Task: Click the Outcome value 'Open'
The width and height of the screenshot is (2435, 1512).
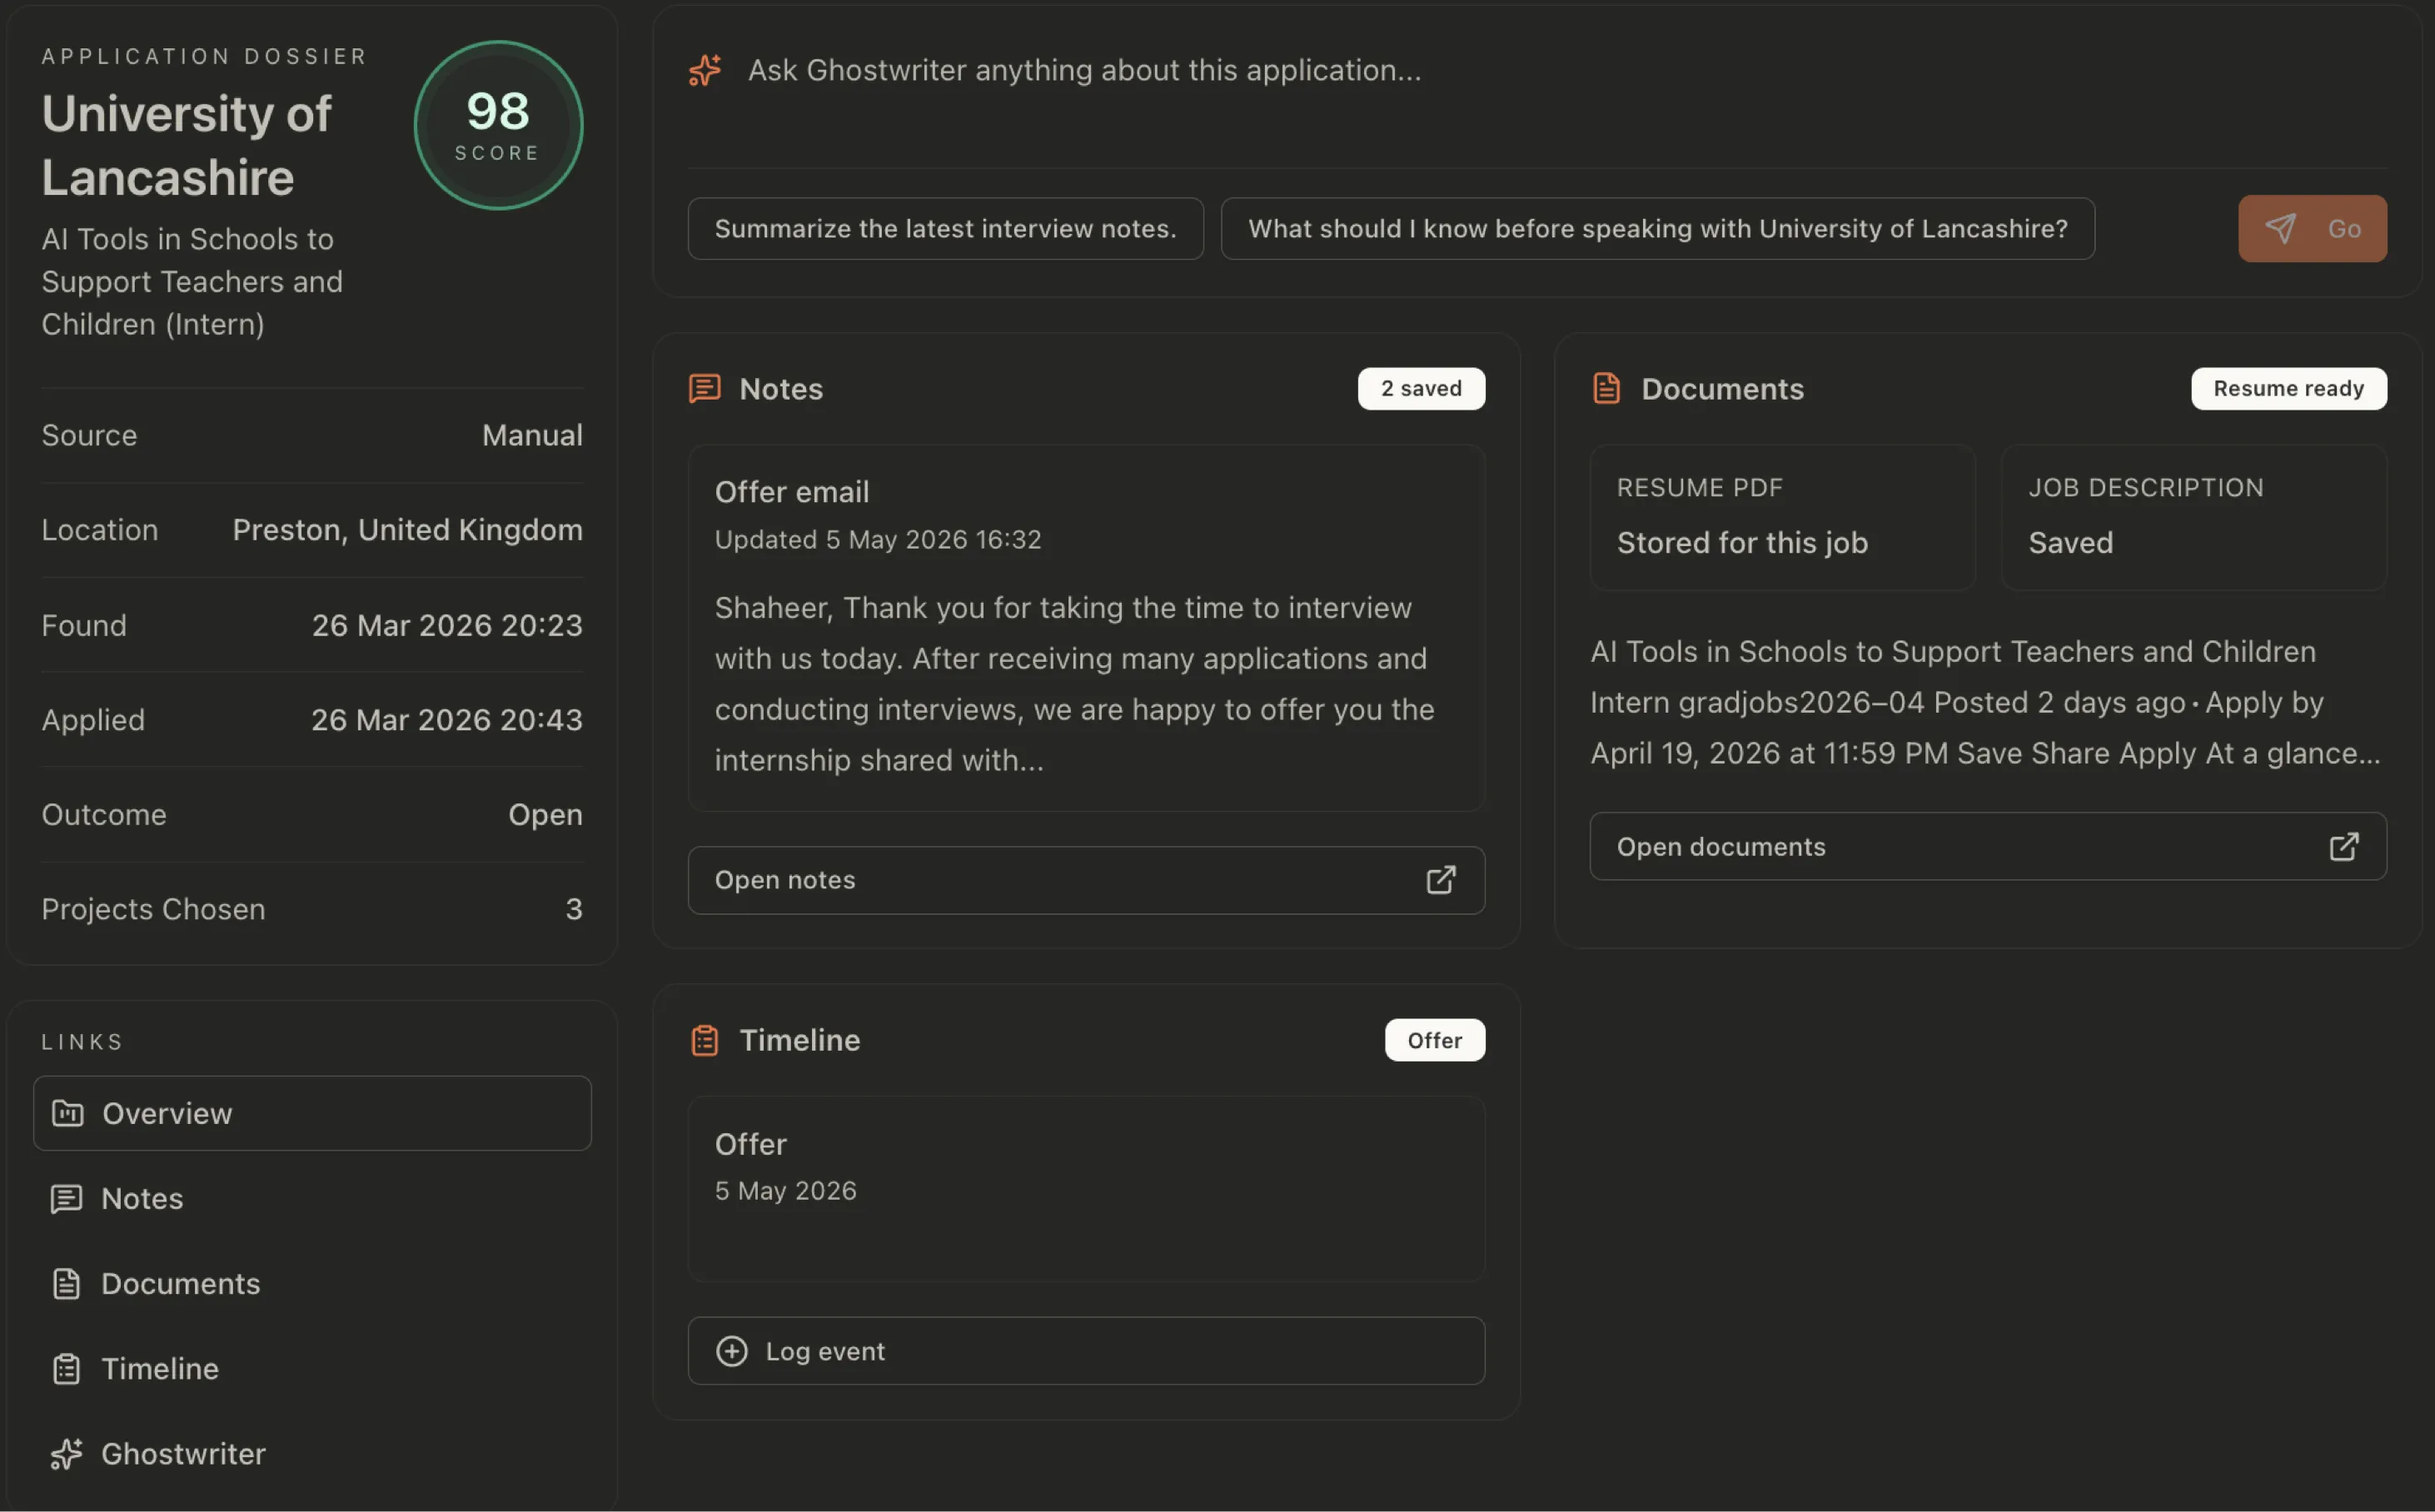Action: 545,815
